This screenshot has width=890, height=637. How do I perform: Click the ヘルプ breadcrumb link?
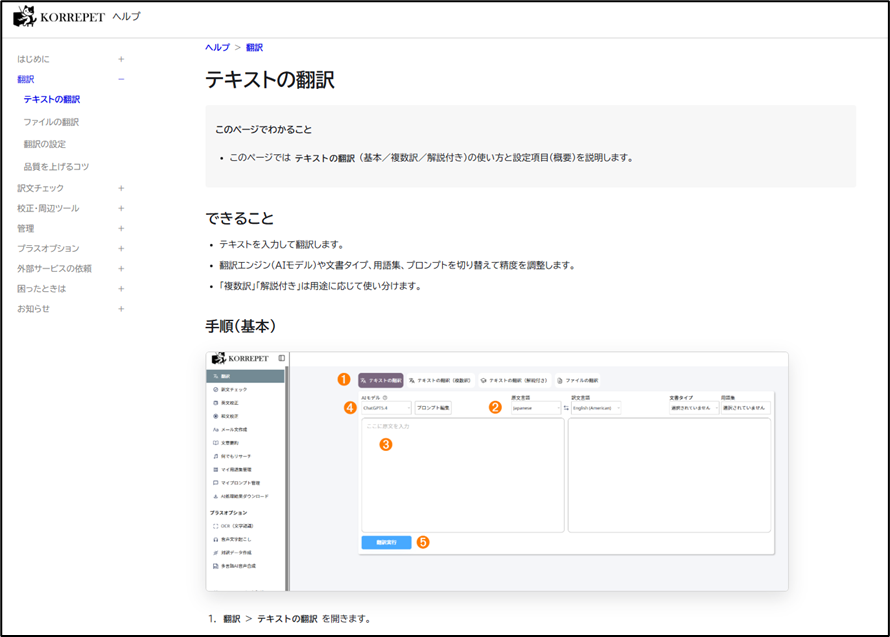[217, 47]
